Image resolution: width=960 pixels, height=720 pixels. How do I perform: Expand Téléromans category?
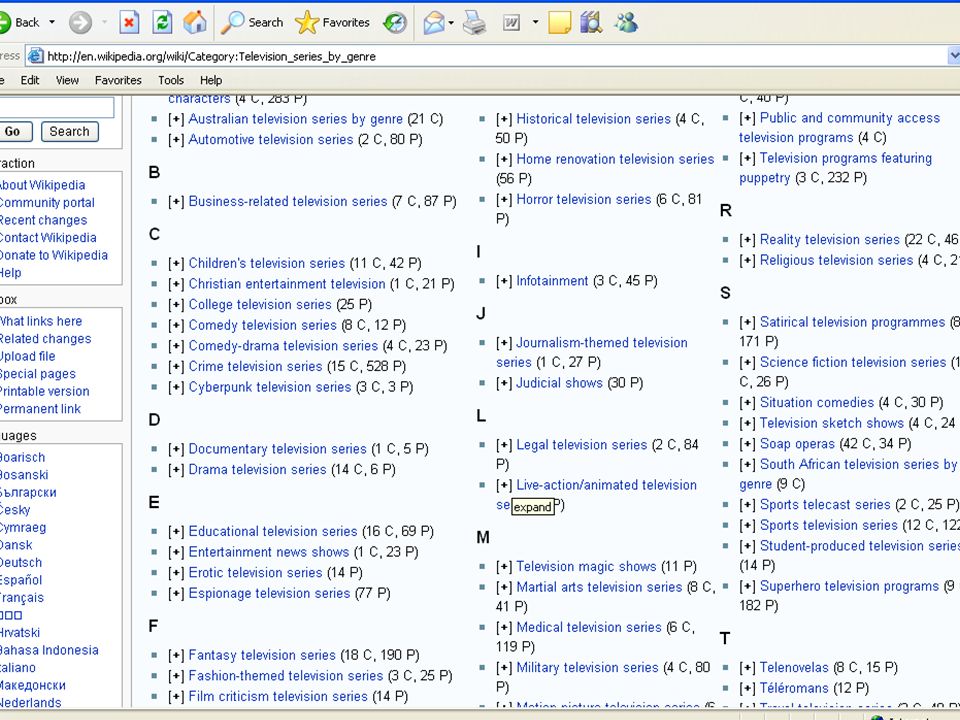pos(748,689)
